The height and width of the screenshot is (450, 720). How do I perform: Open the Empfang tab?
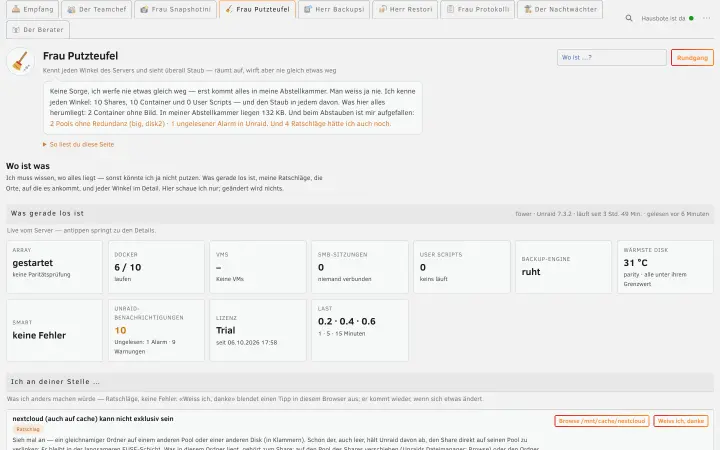[x=33, y=9]
